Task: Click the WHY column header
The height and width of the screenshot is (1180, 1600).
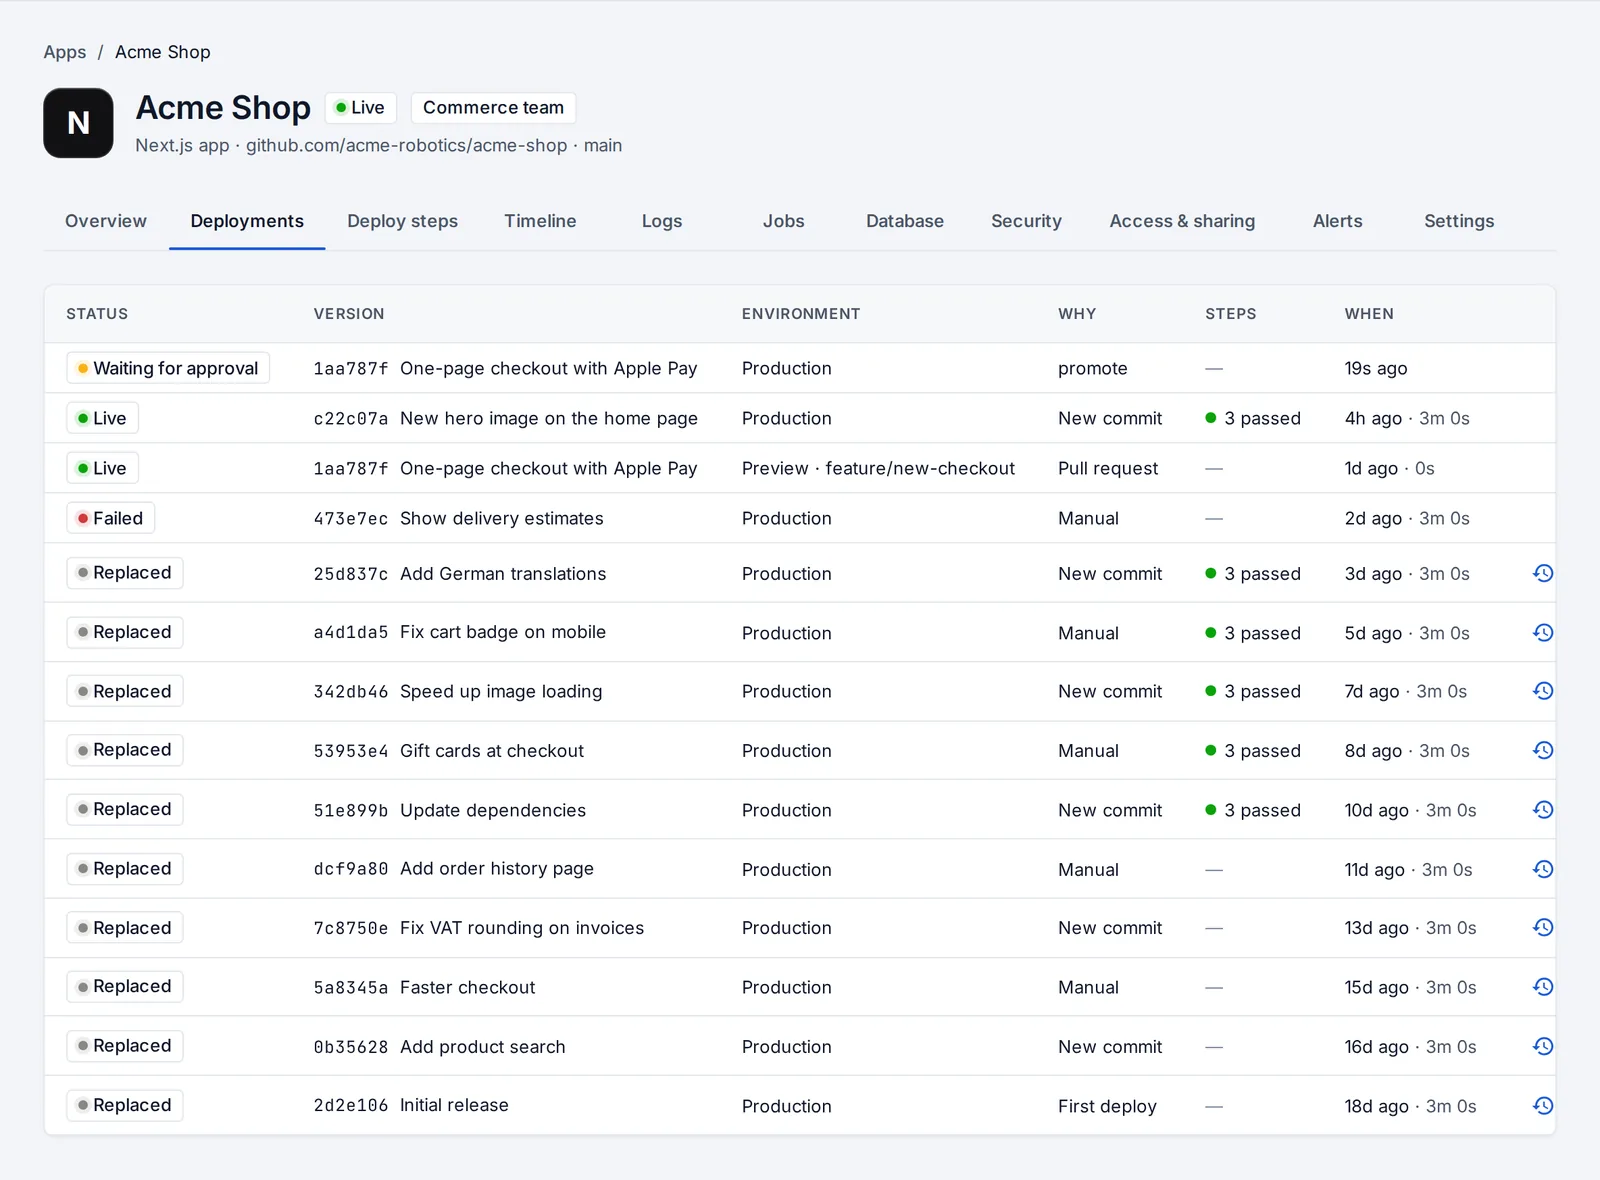Action: [1077, 314]
